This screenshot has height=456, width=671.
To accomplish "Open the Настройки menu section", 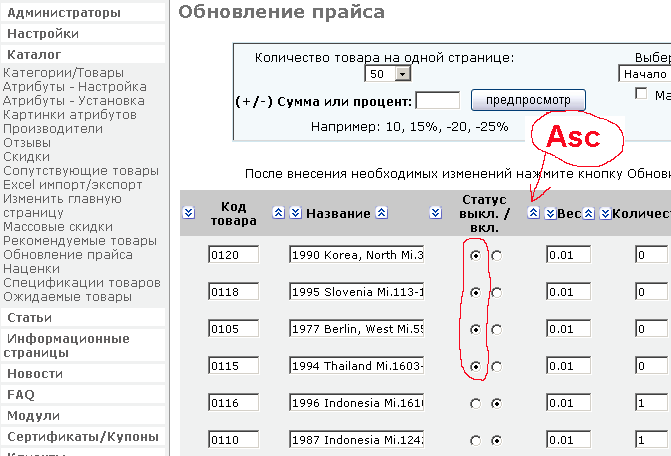I will pyautogui.click(x=83, y=33).
